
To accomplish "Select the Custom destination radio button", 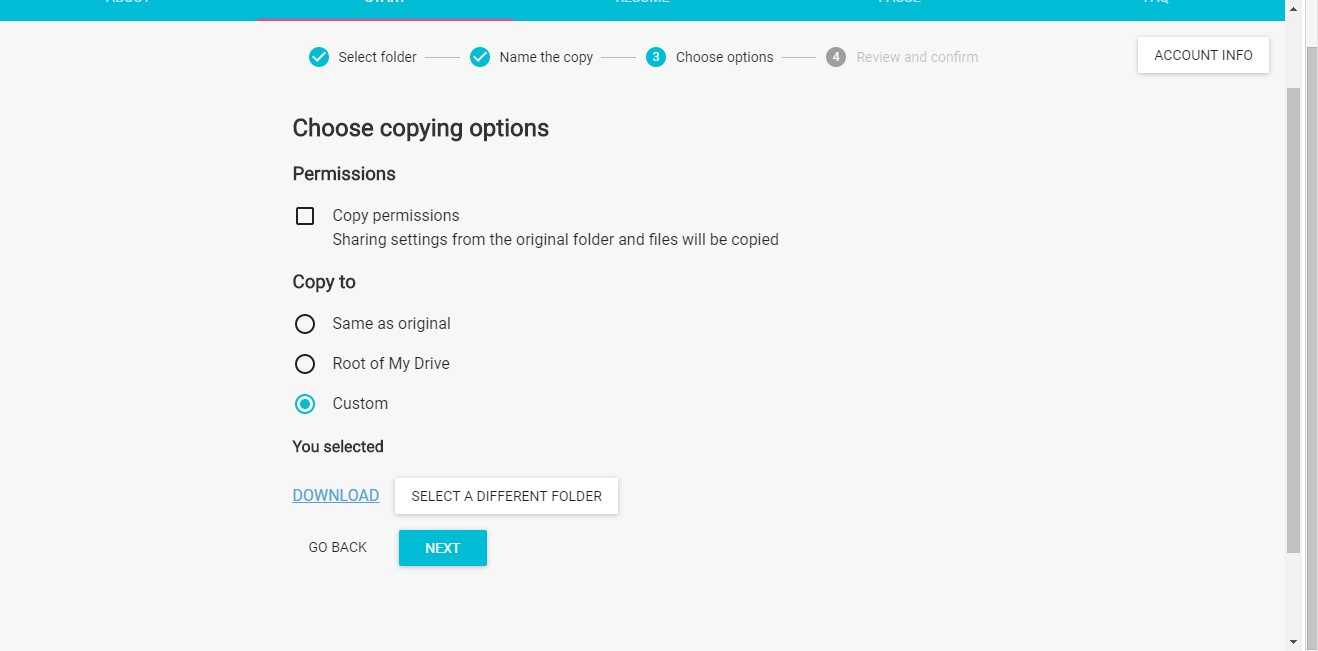I will click(x=305, y=404).
